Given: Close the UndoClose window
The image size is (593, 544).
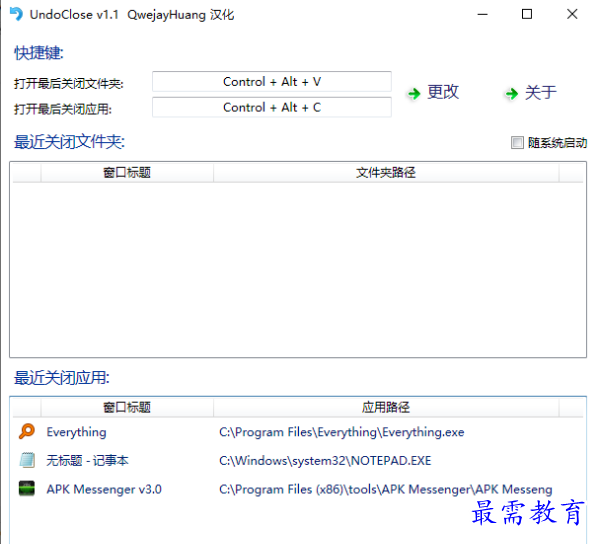Looking at the screenshot, I should coord(572,14).
